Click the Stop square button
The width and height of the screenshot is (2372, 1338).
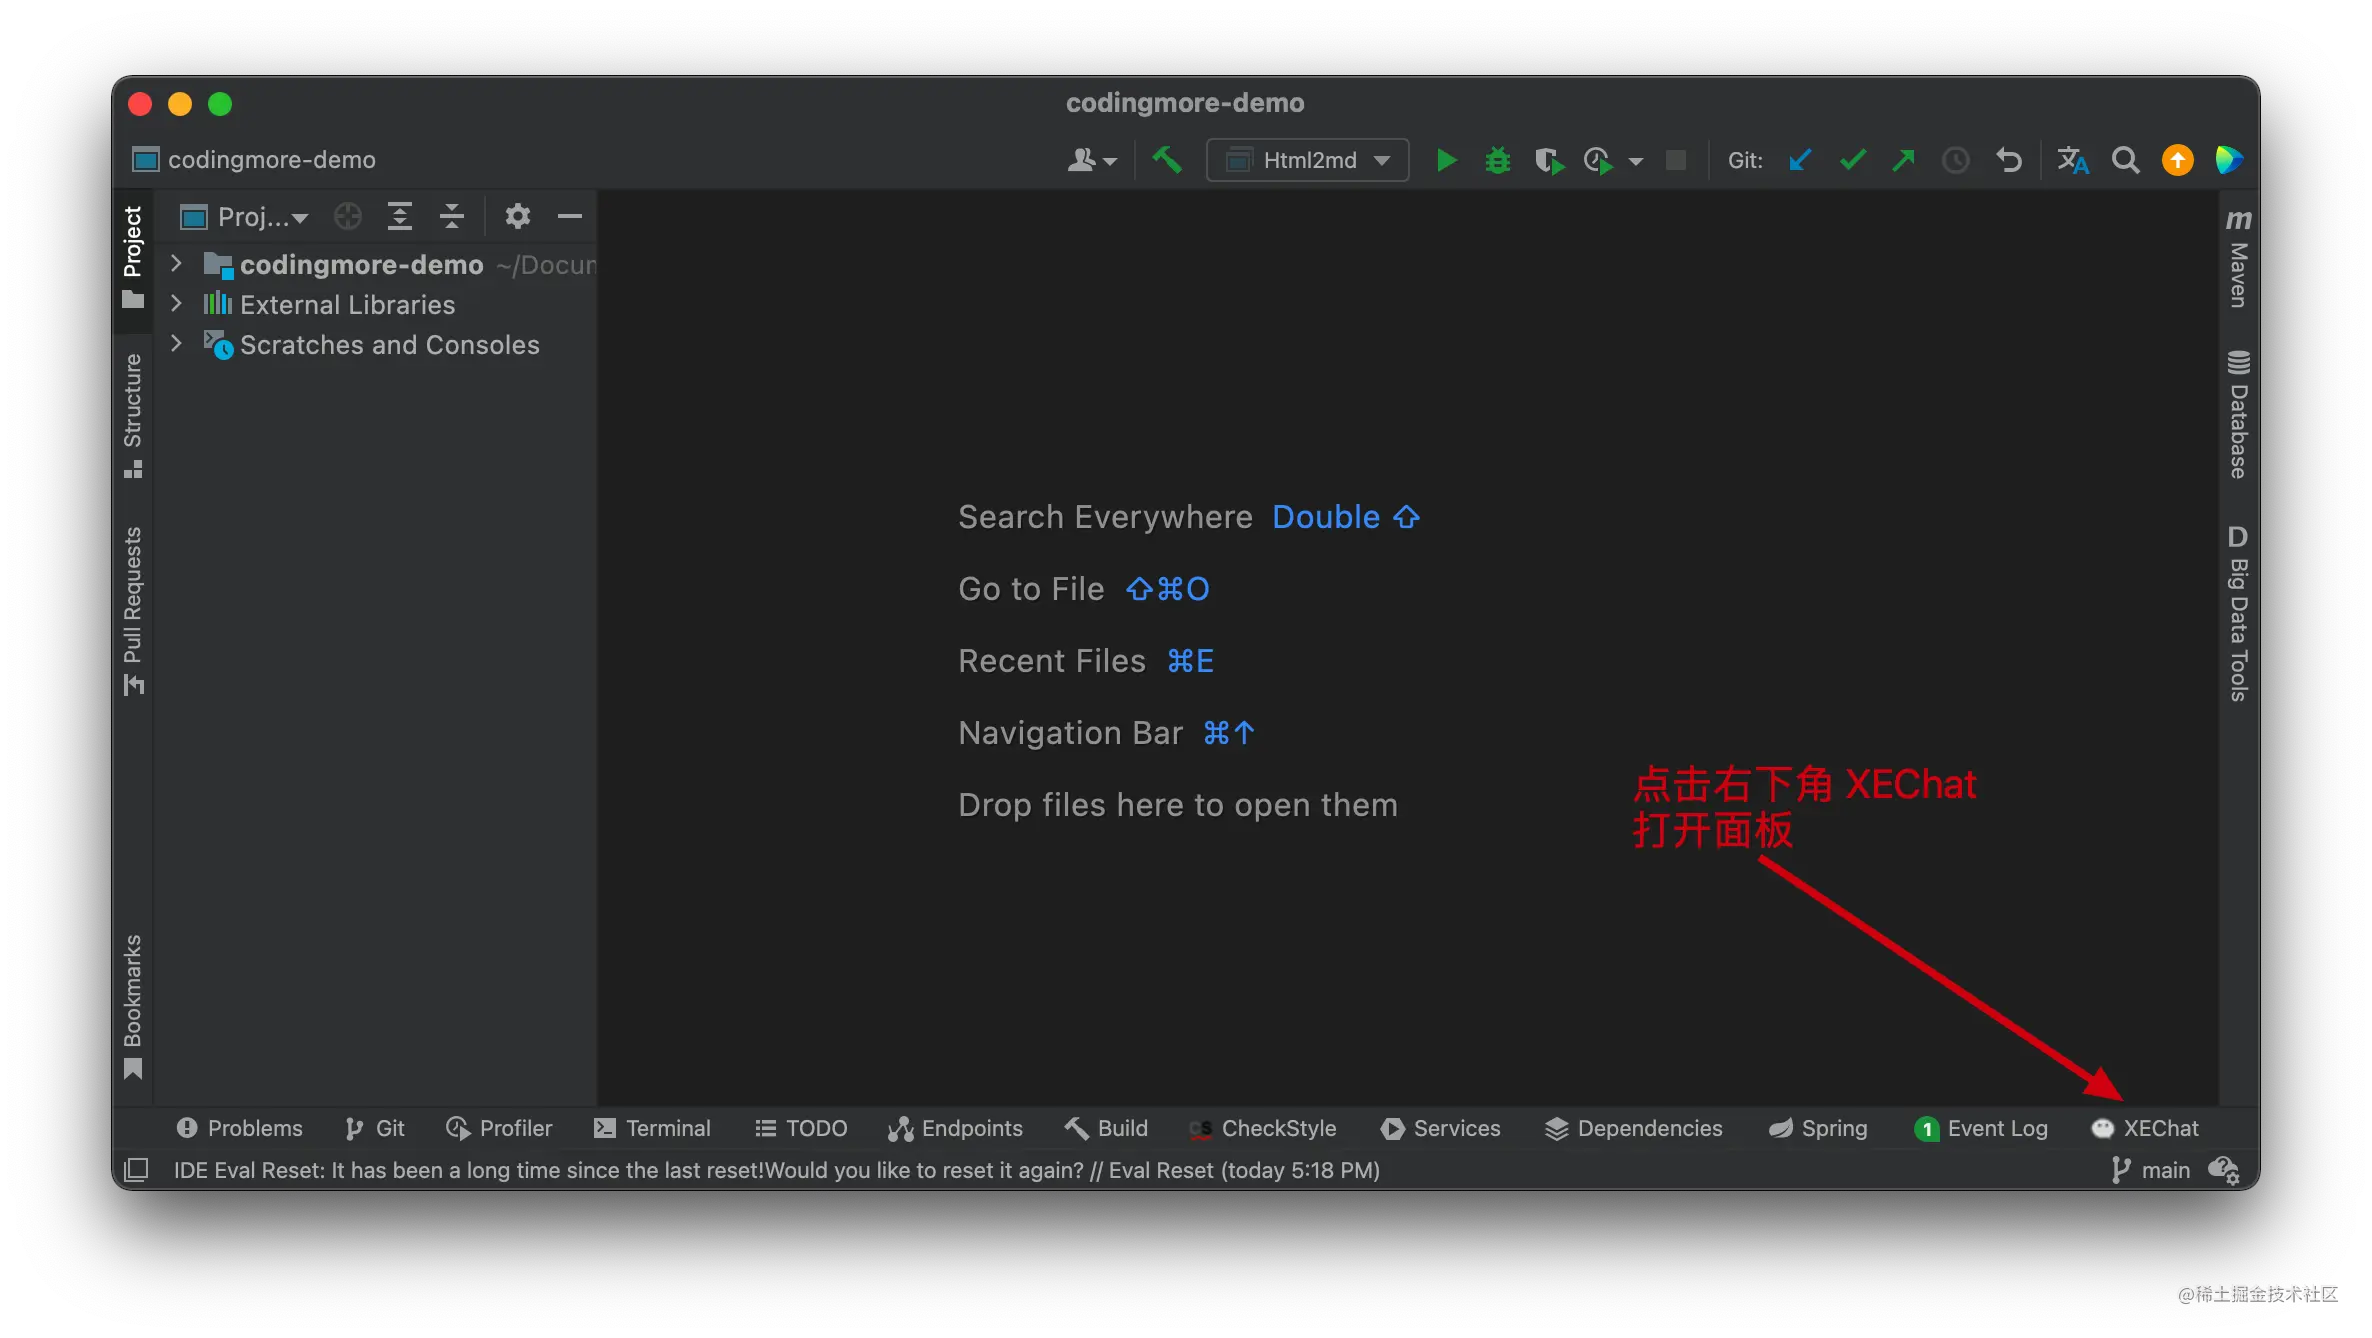pos(1676,160)
